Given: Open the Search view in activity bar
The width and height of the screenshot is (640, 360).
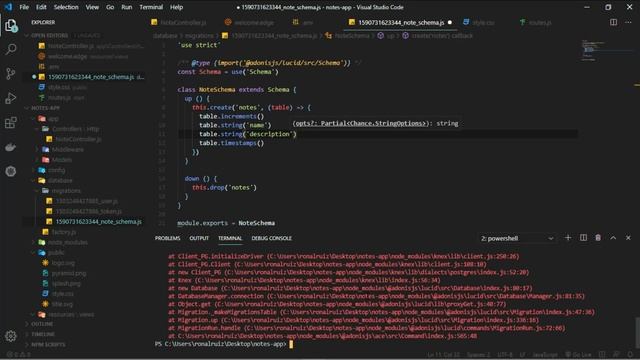Looking at the screenshot, I should point(11,49).
